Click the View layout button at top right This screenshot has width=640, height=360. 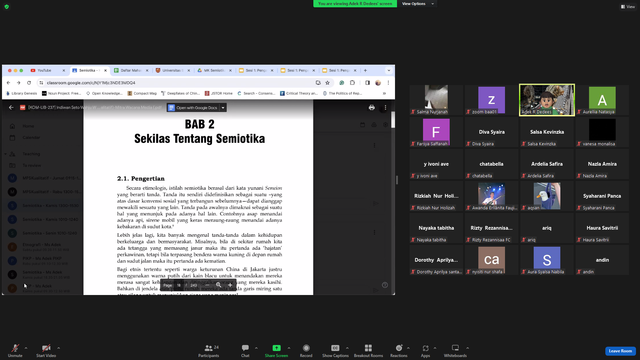[628, 7]
